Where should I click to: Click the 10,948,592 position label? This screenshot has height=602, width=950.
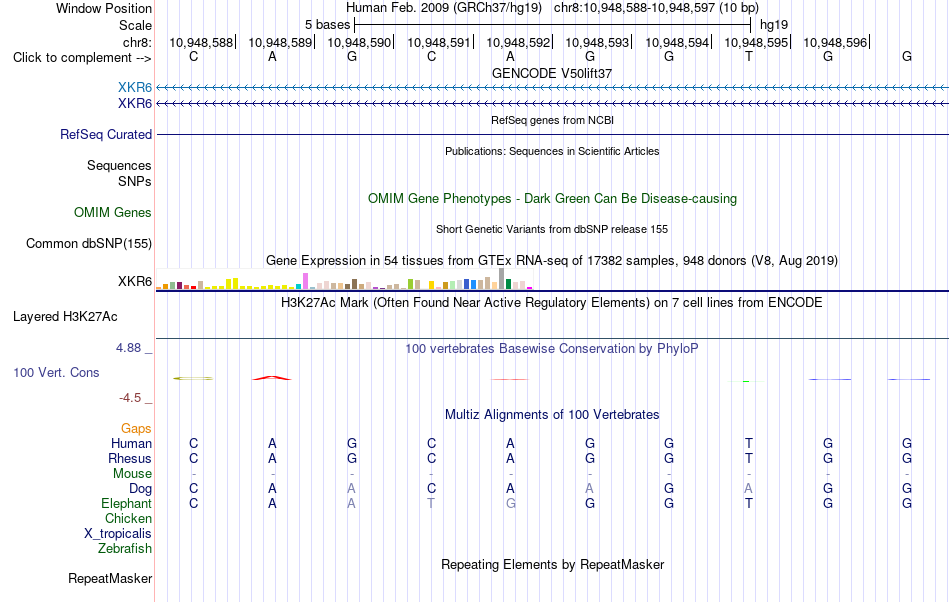518,42
